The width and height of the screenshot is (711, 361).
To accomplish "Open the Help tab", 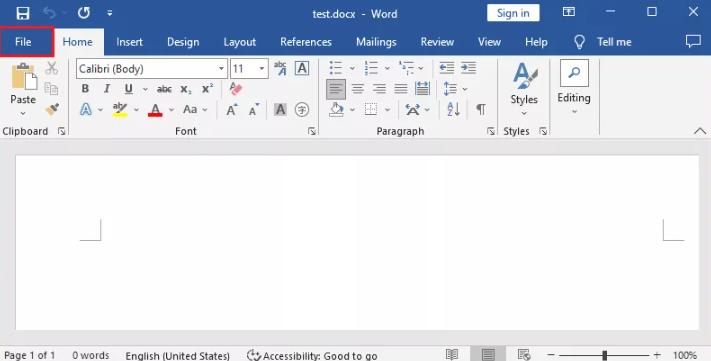I will (536, 42).
